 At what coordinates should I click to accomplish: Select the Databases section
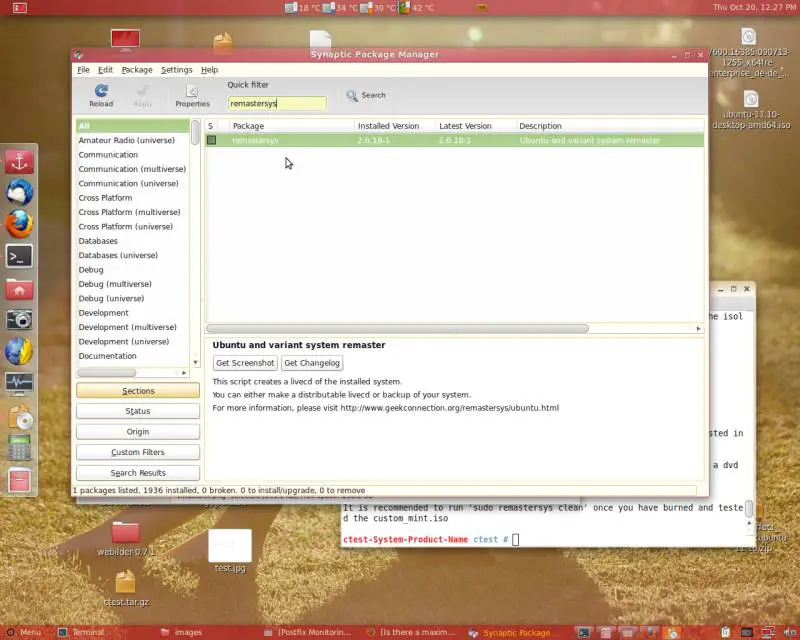133,241
